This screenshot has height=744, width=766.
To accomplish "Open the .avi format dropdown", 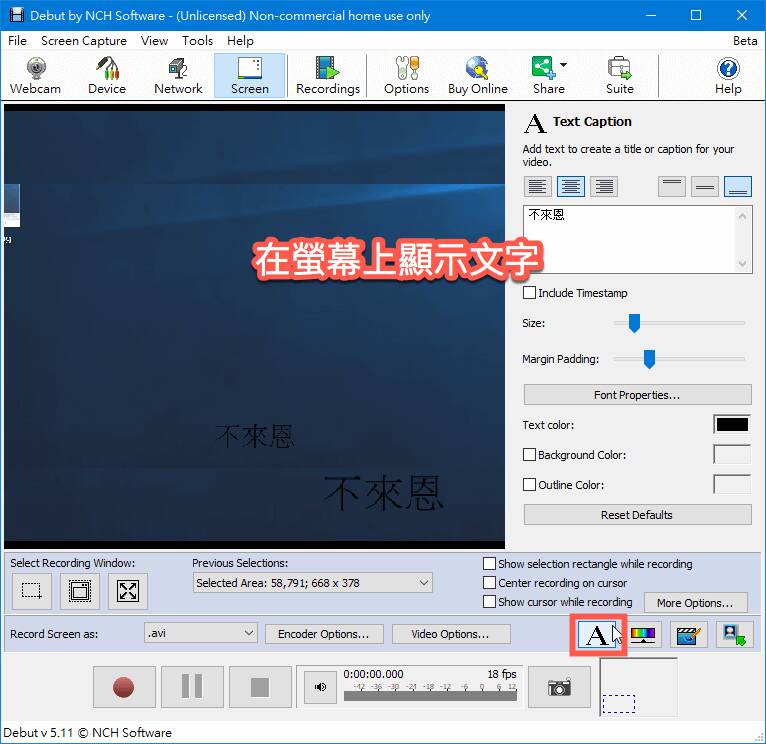I will tap(201, 633).
